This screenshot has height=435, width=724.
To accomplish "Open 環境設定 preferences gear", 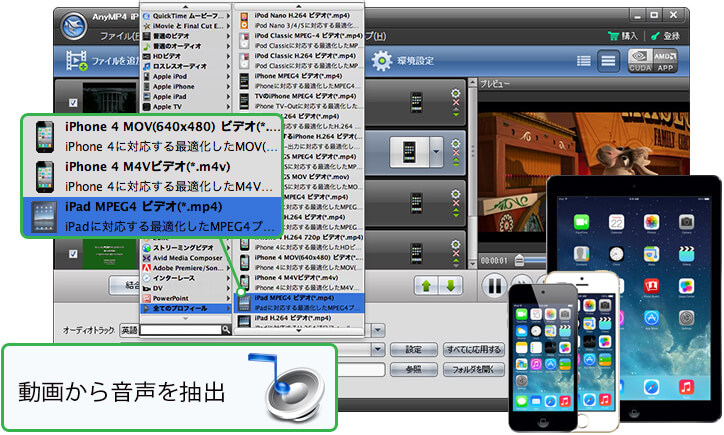I will [x=382, y=60].
